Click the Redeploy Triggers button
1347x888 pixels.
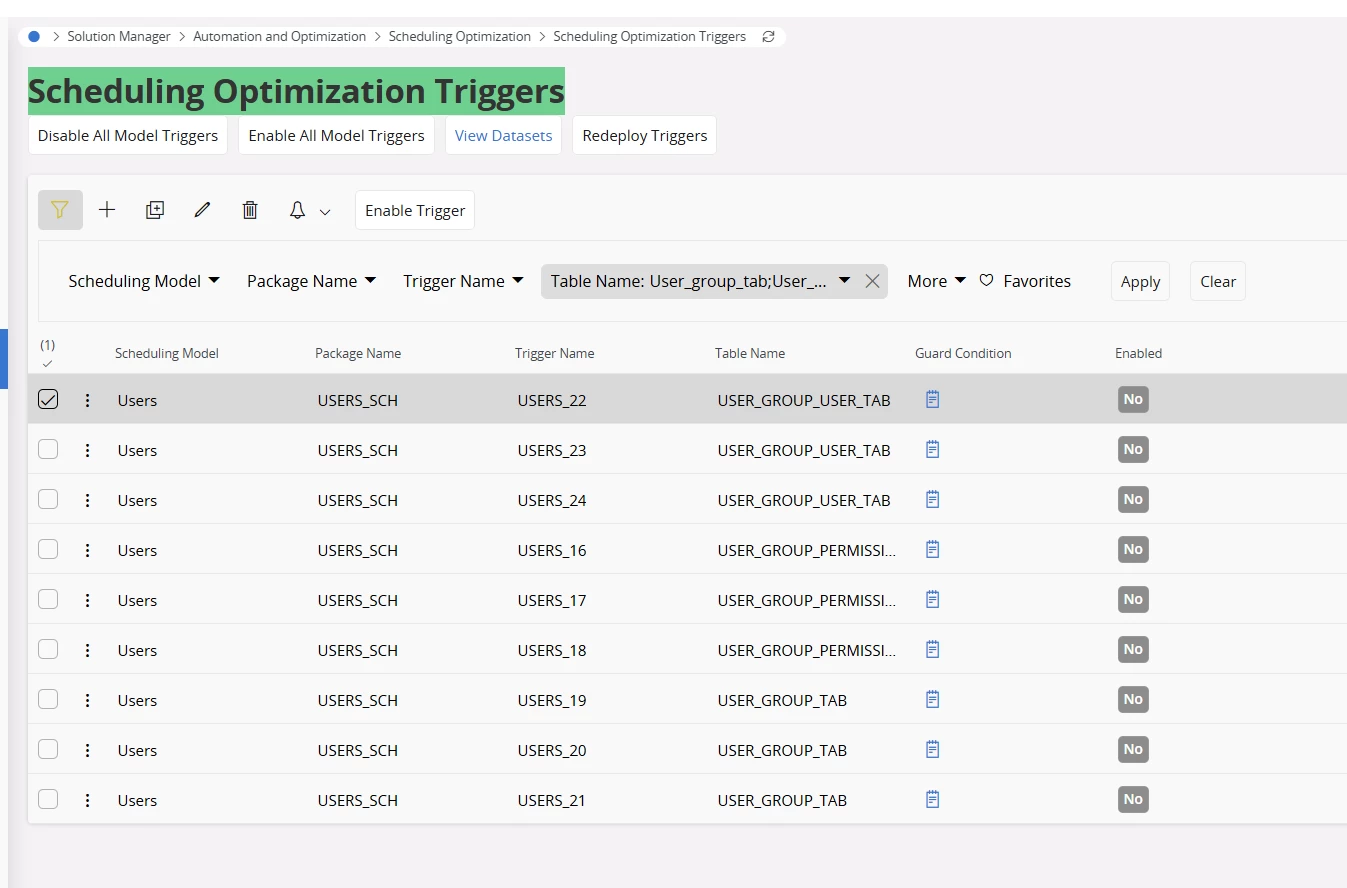644,136
